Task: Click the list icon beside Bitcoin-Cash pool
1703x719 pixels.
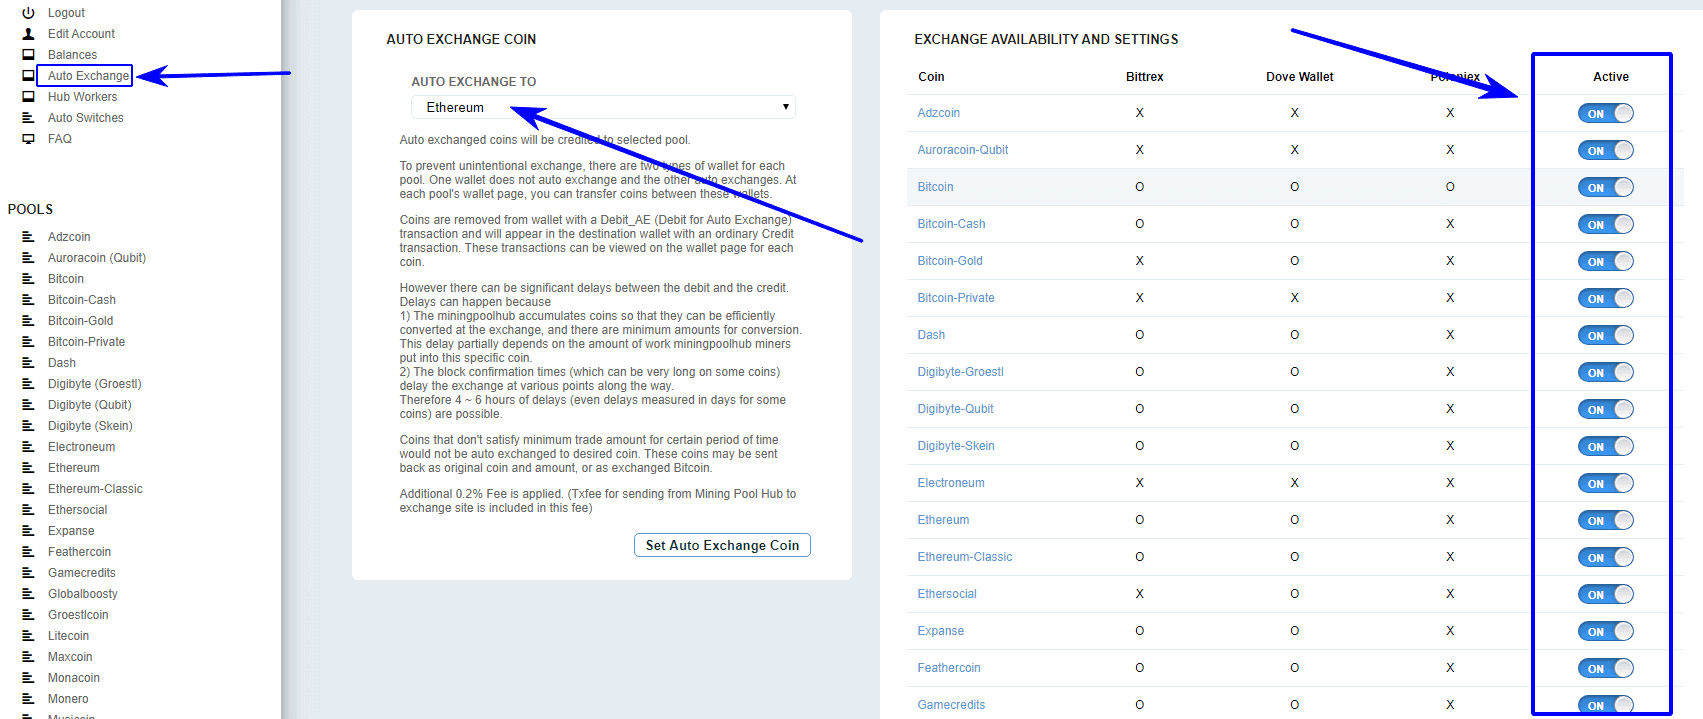Action: pyautogui.click(x=28, y=300)
